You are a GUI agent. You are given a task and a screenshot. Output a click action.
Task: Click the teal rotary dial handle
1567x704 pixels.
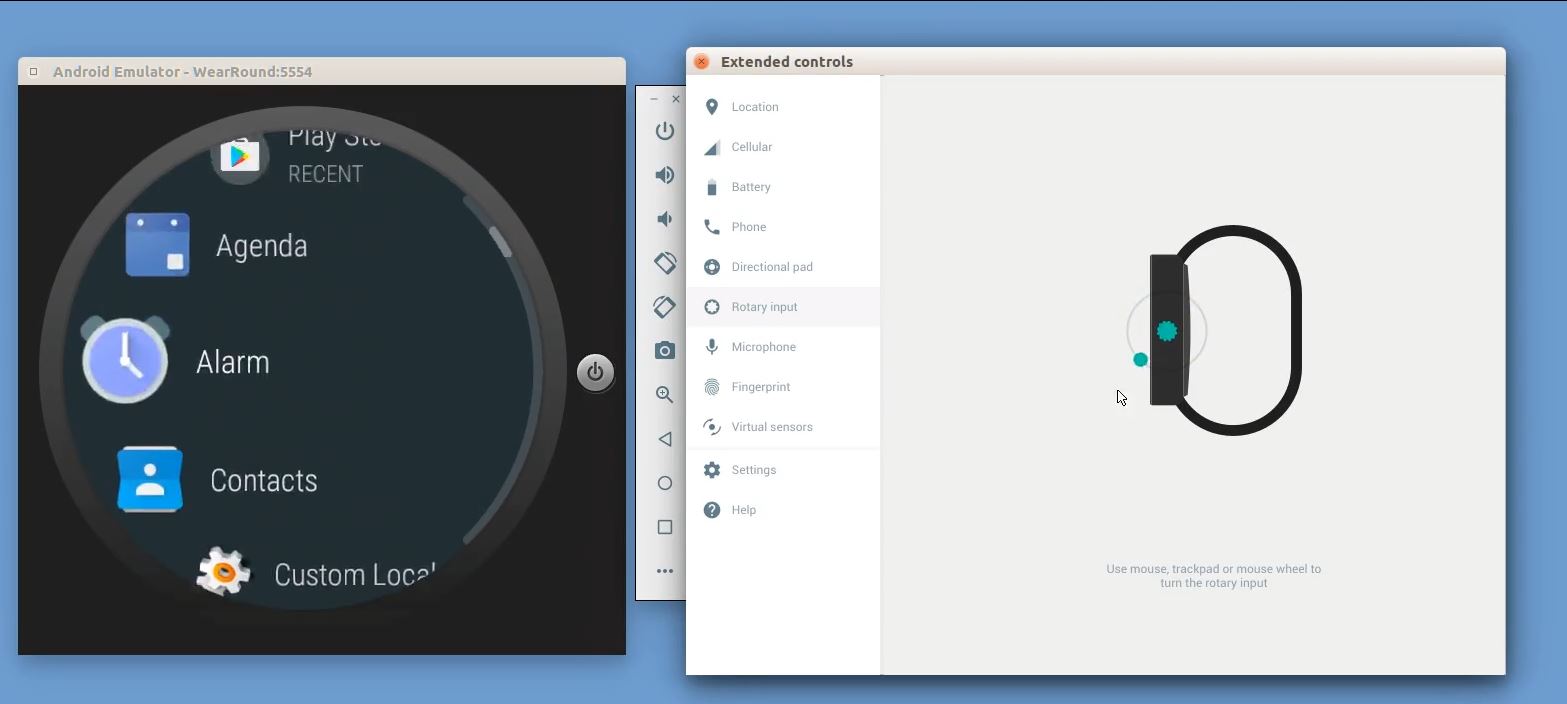1140,359
